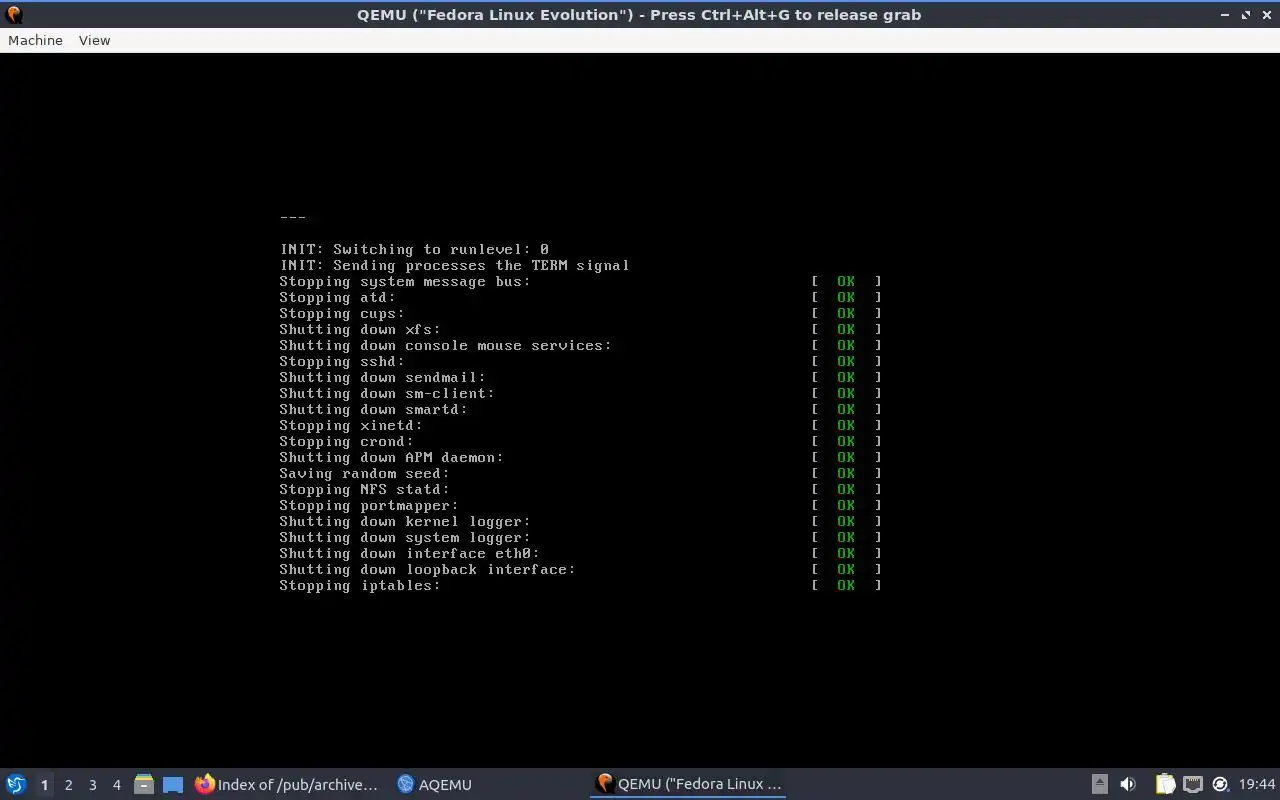Viewport: 1280px width, 800px height.
Task: Click the 'Shutting down smartd:' line
Action: pyautogui.click(x=373, y=409)
